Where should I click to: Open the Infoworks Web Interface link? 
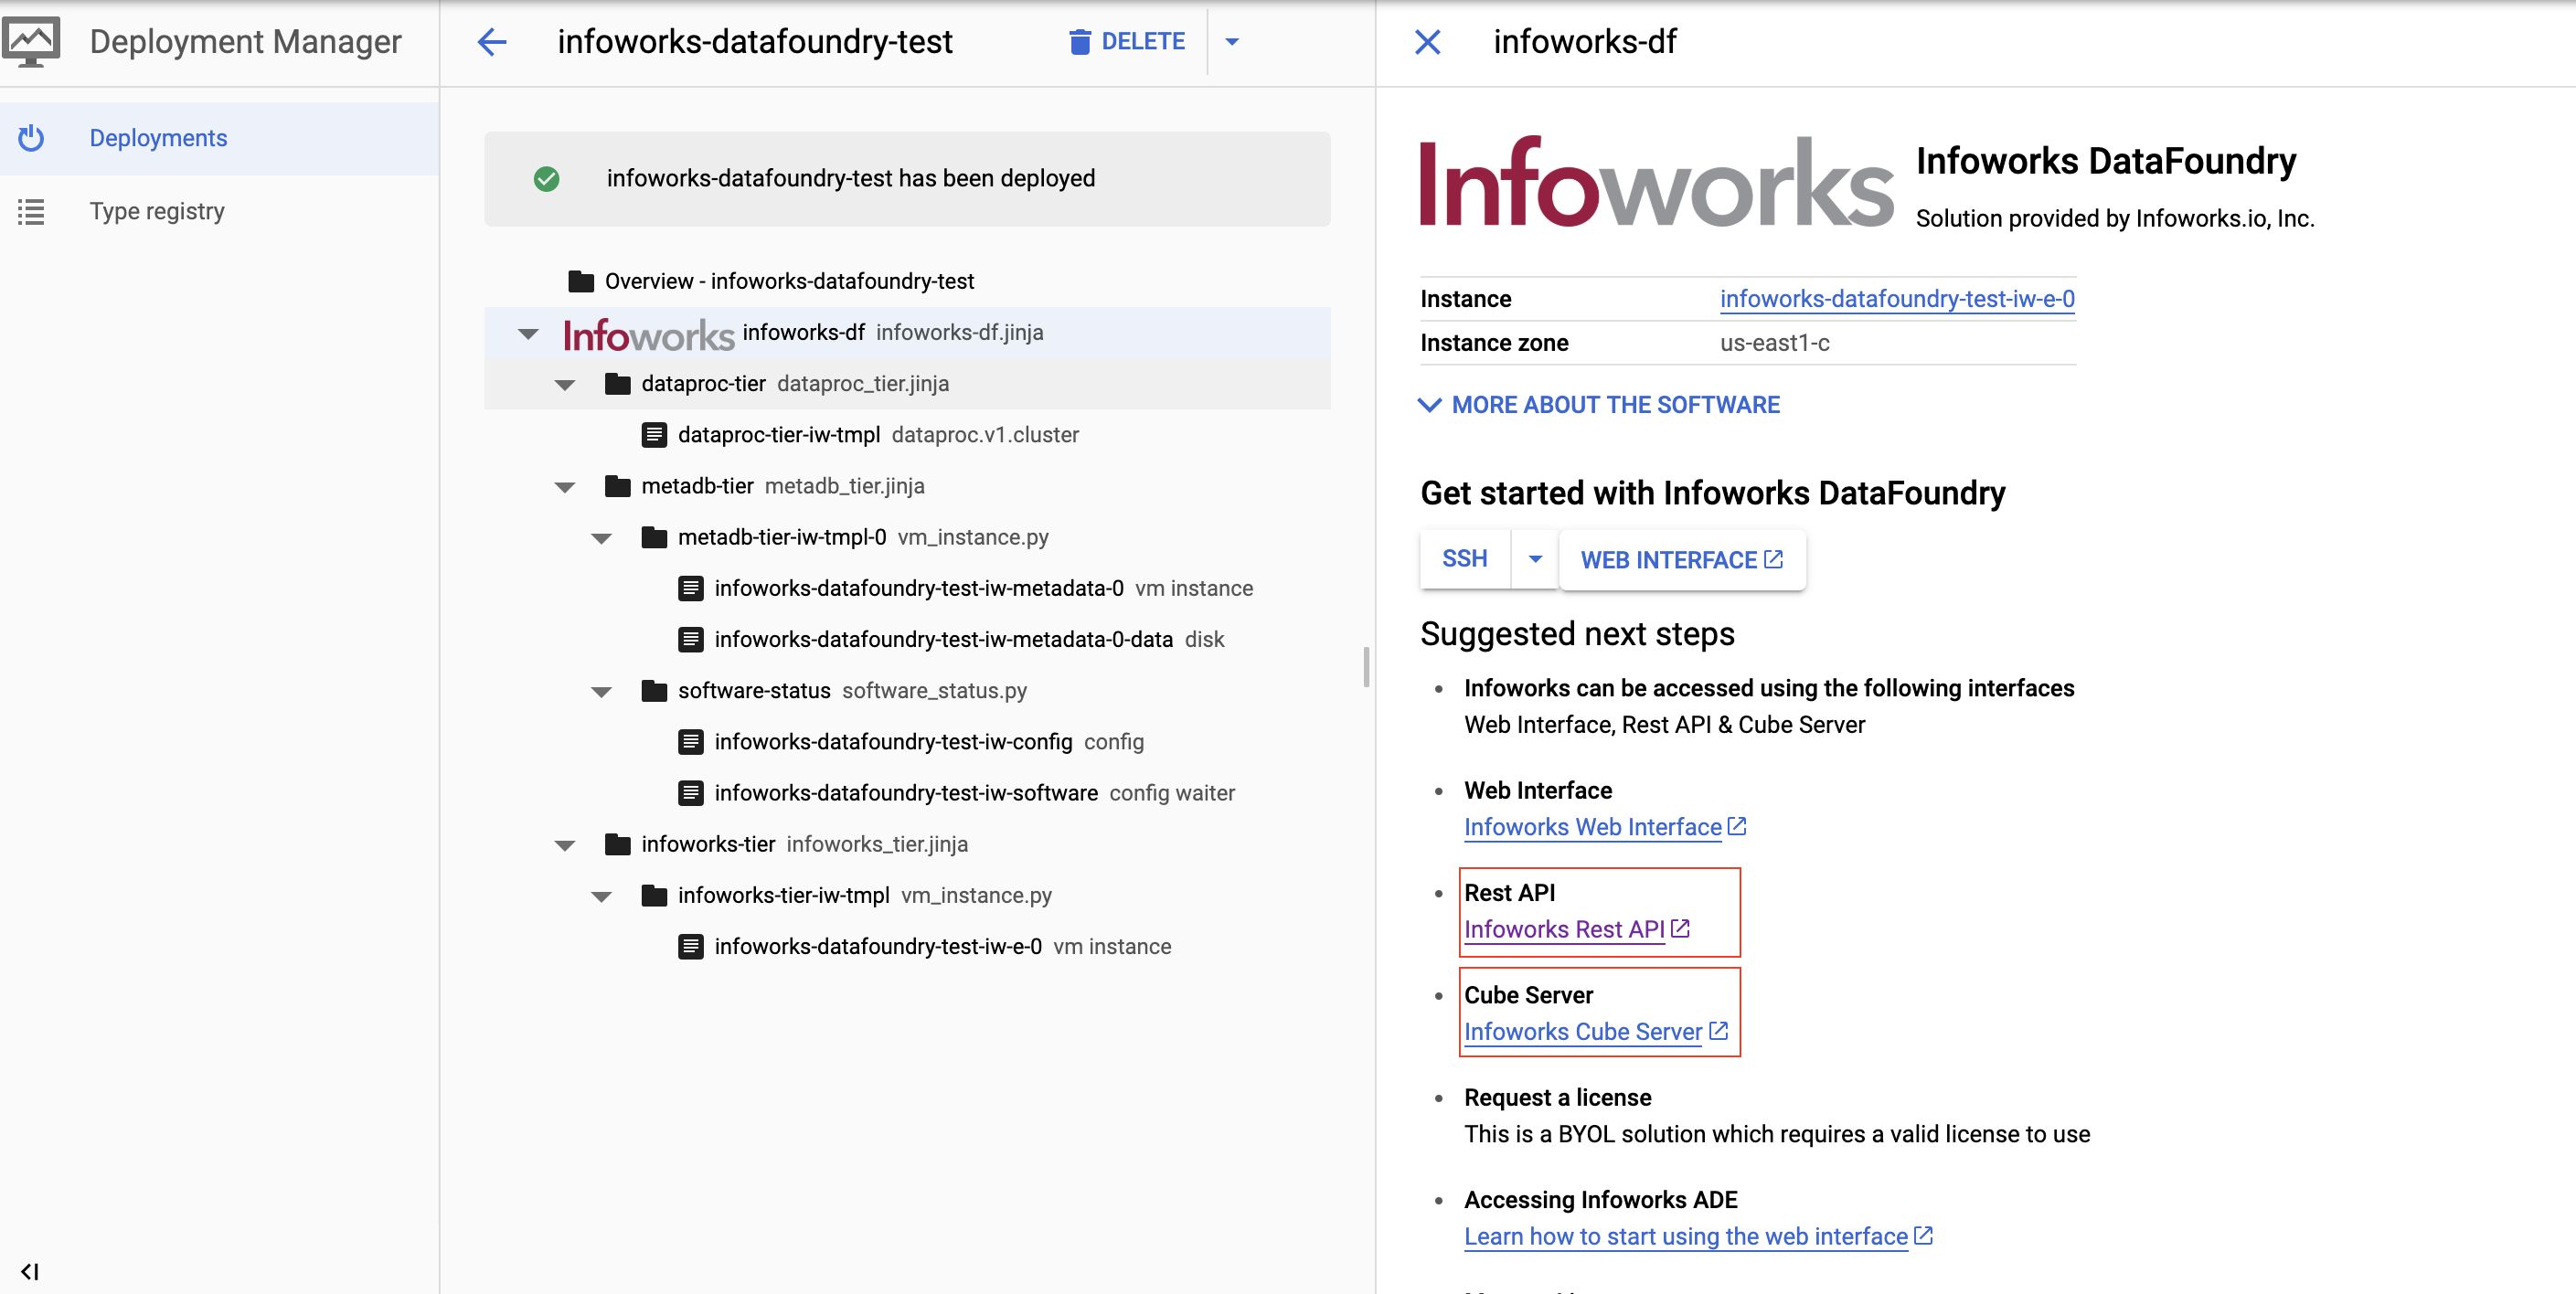coord(1593,827)
